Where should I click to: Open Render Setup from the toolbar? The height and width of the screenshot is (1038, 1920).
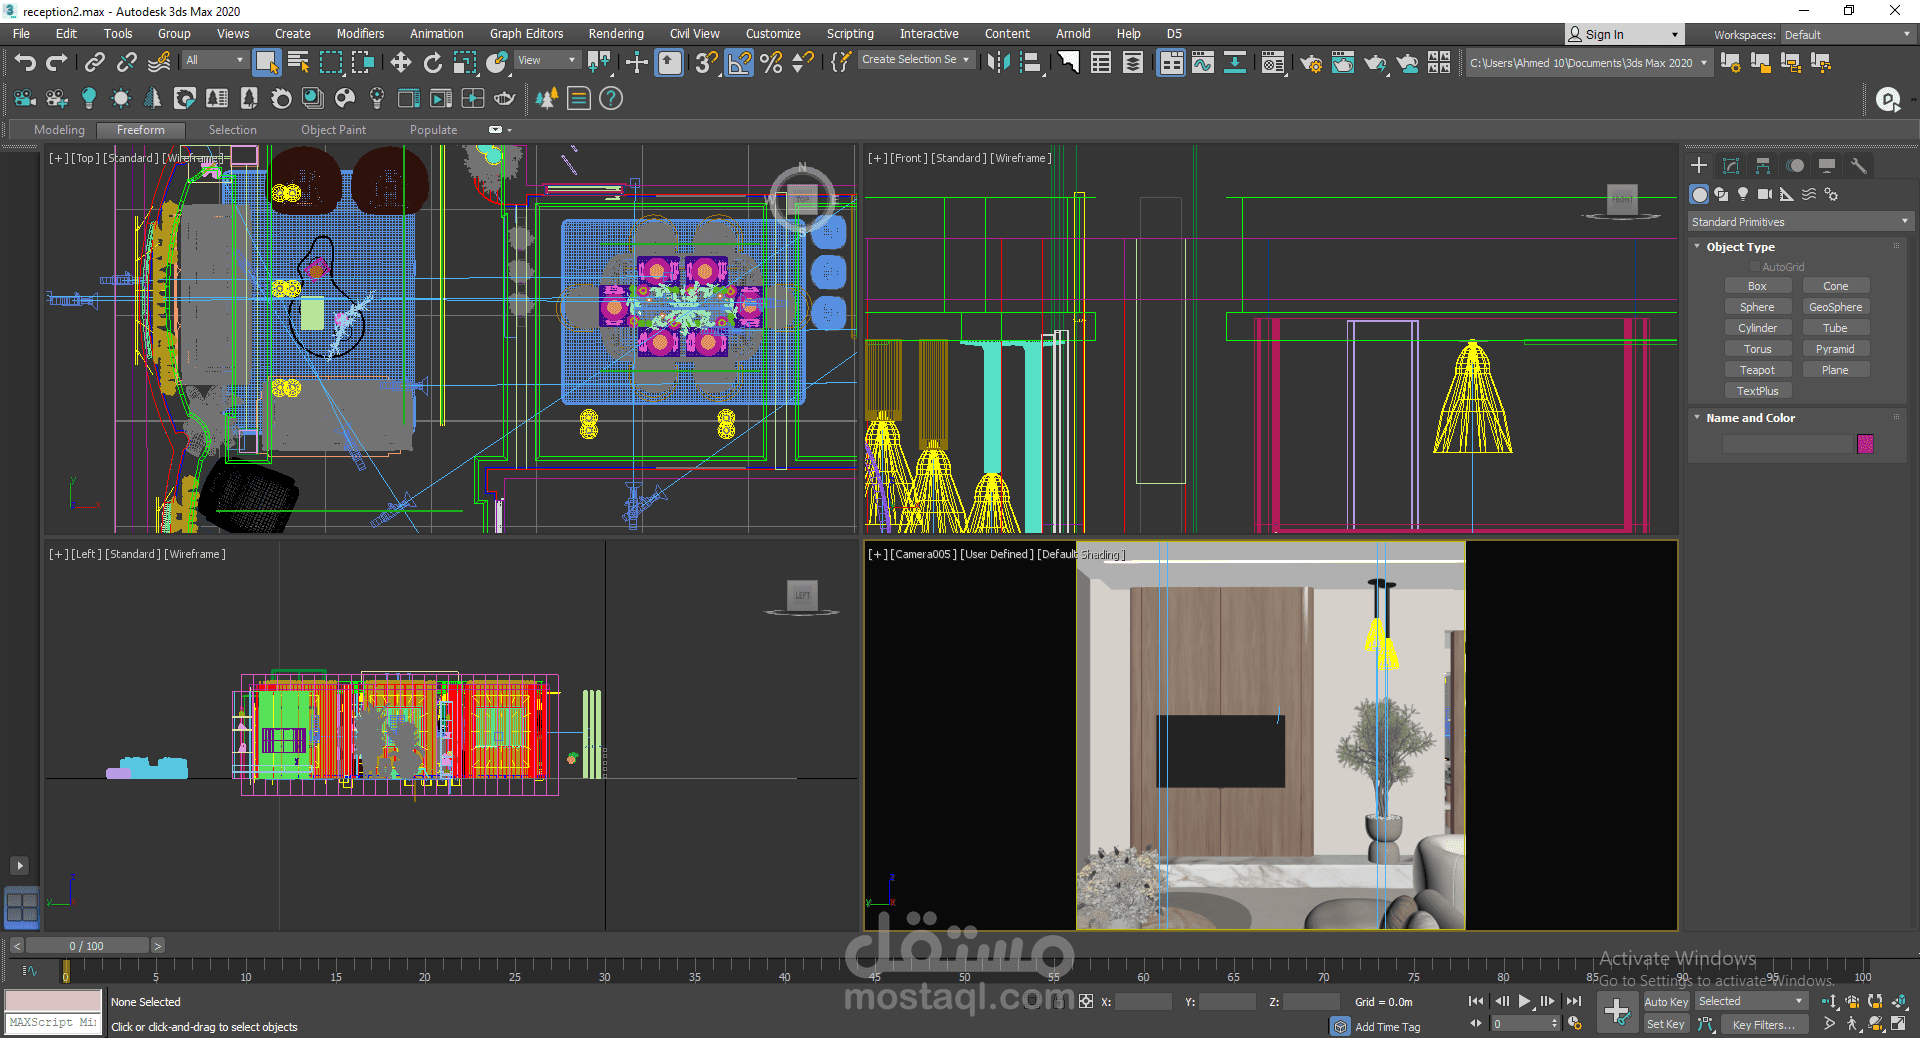coord(1310,63)
